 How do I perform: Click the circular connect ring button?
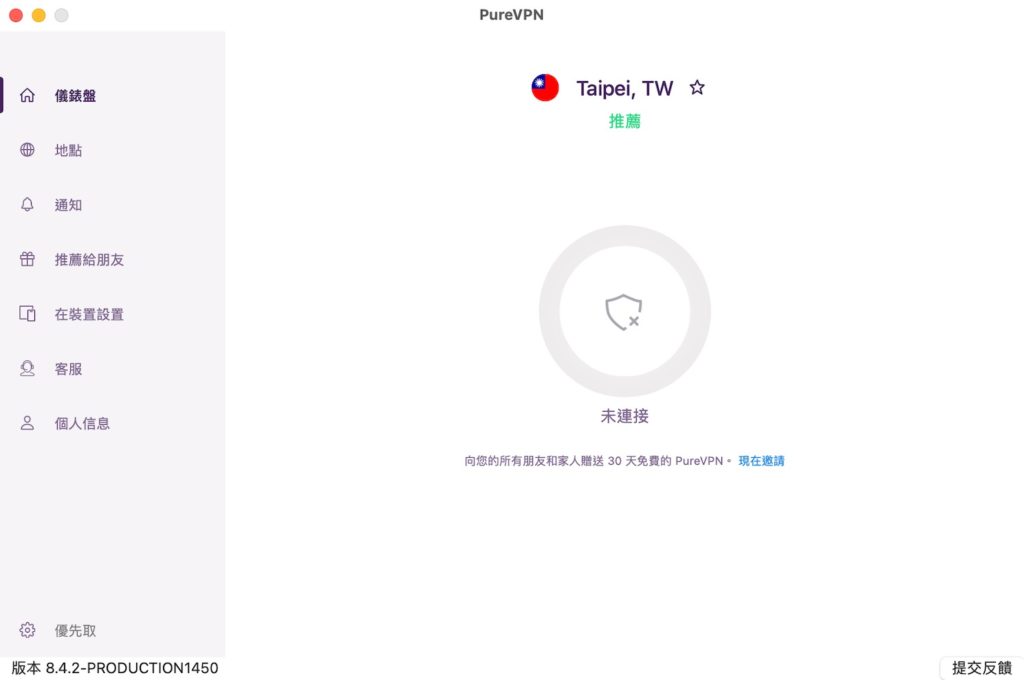point(624,311)
